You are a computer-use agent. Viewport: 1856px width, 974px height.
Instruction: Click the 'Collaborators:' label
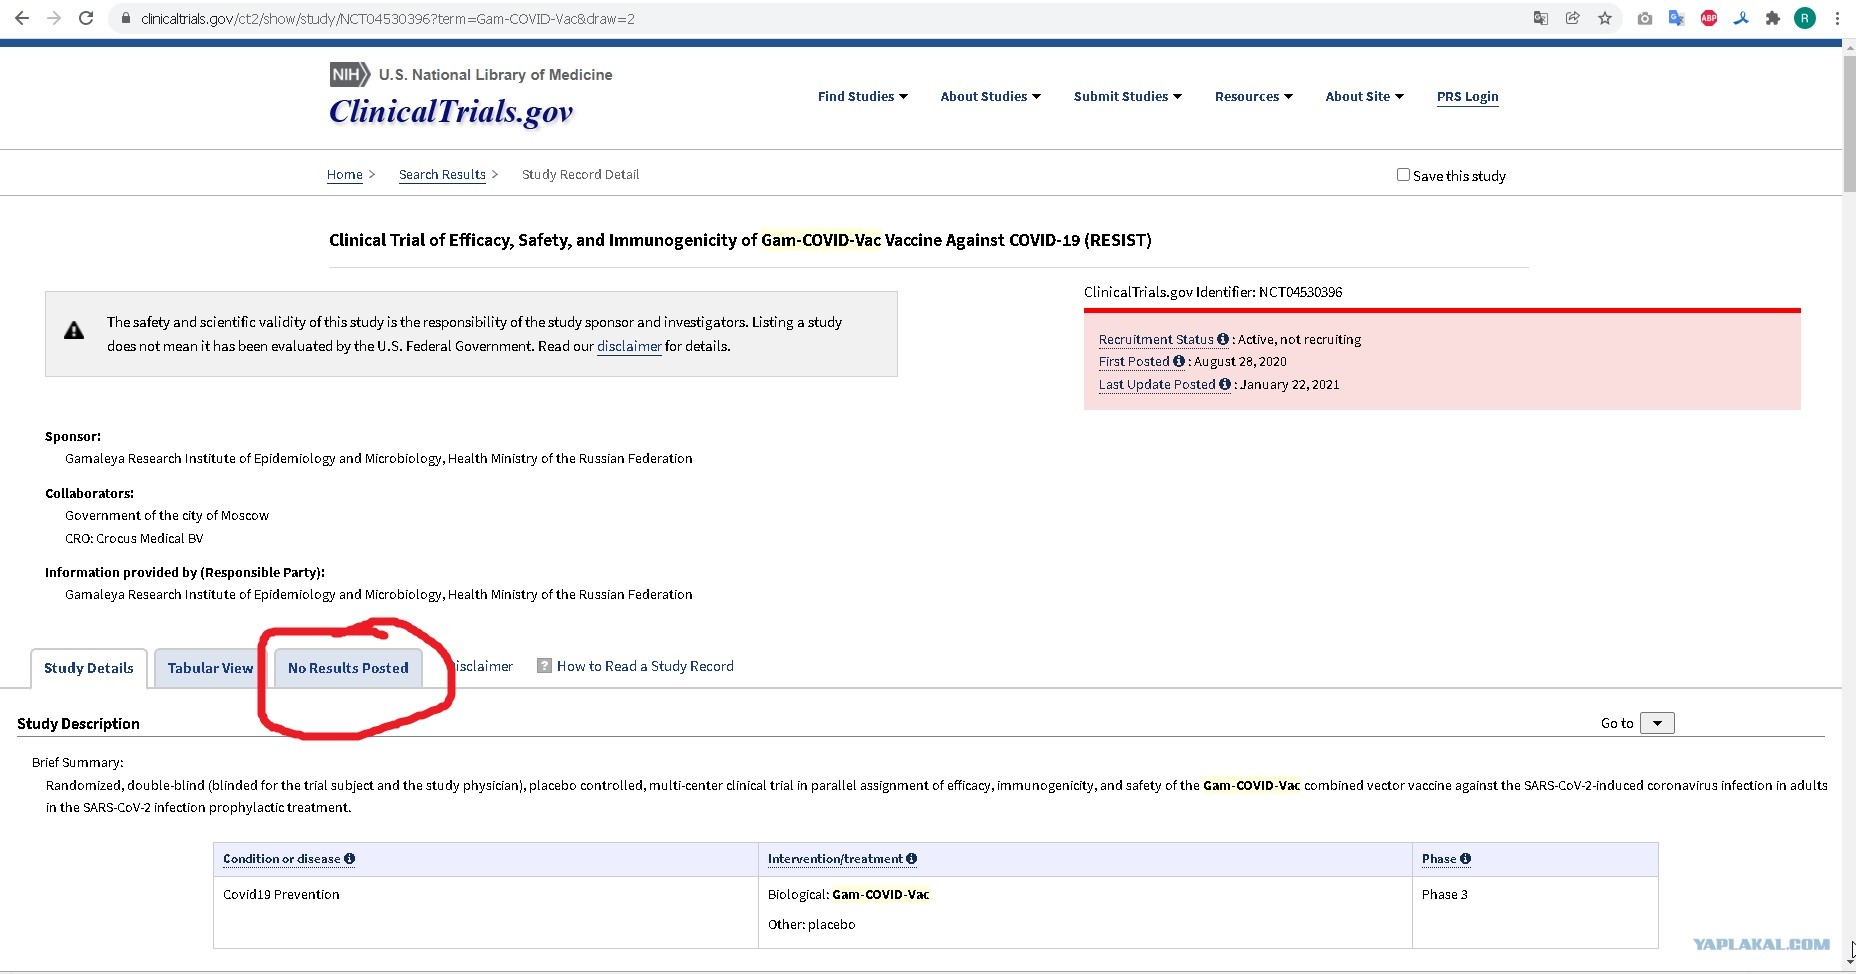coord(89,494)
